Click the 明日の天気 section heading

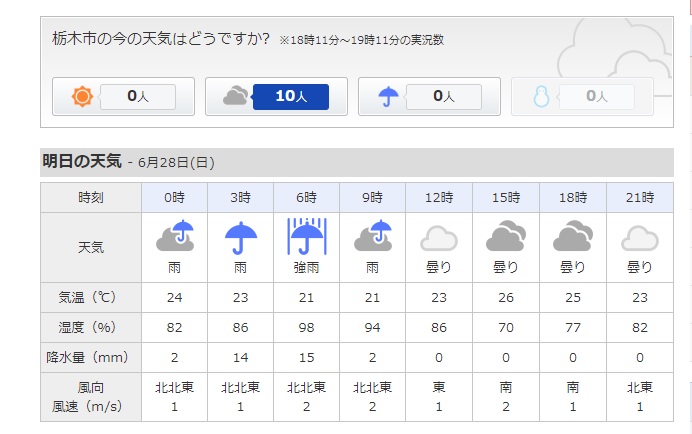coord(82,161)
